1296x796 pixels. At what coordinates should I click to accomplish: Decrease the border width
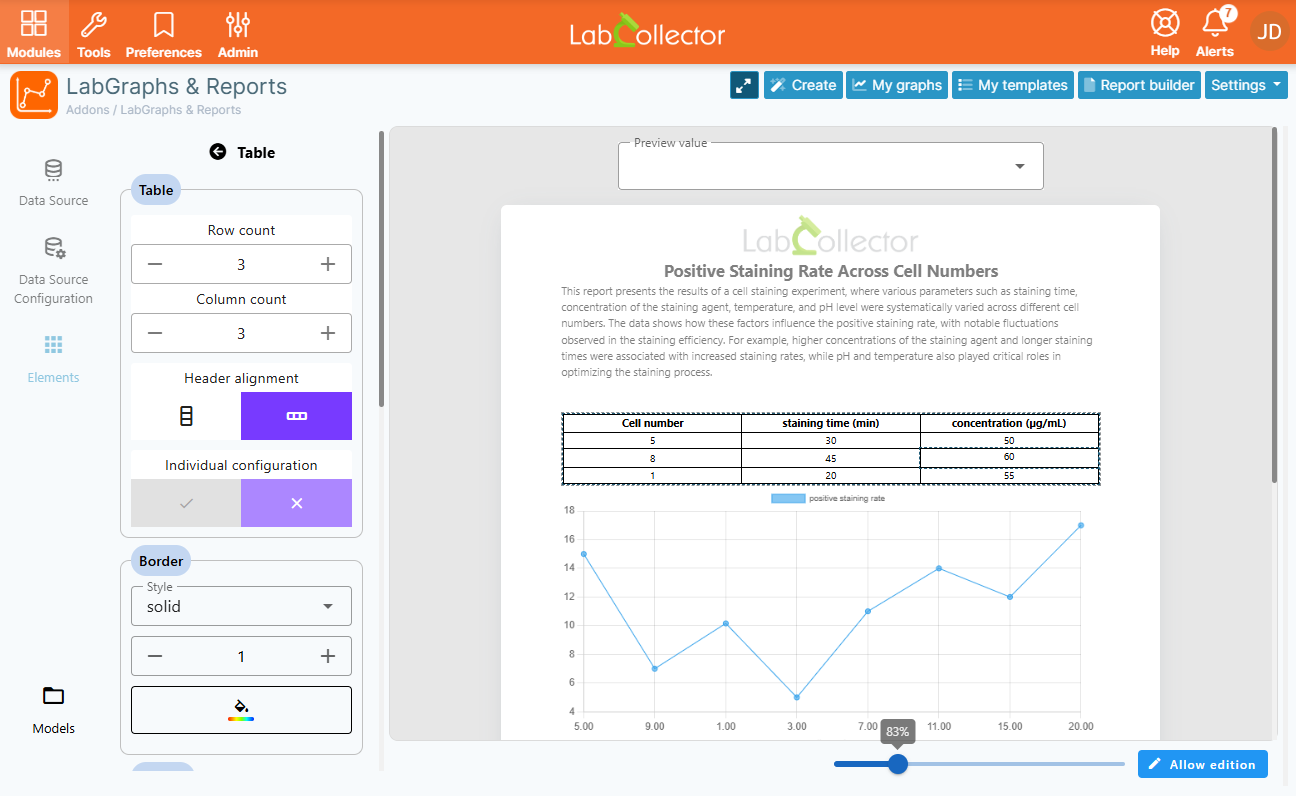click(155, 656)
